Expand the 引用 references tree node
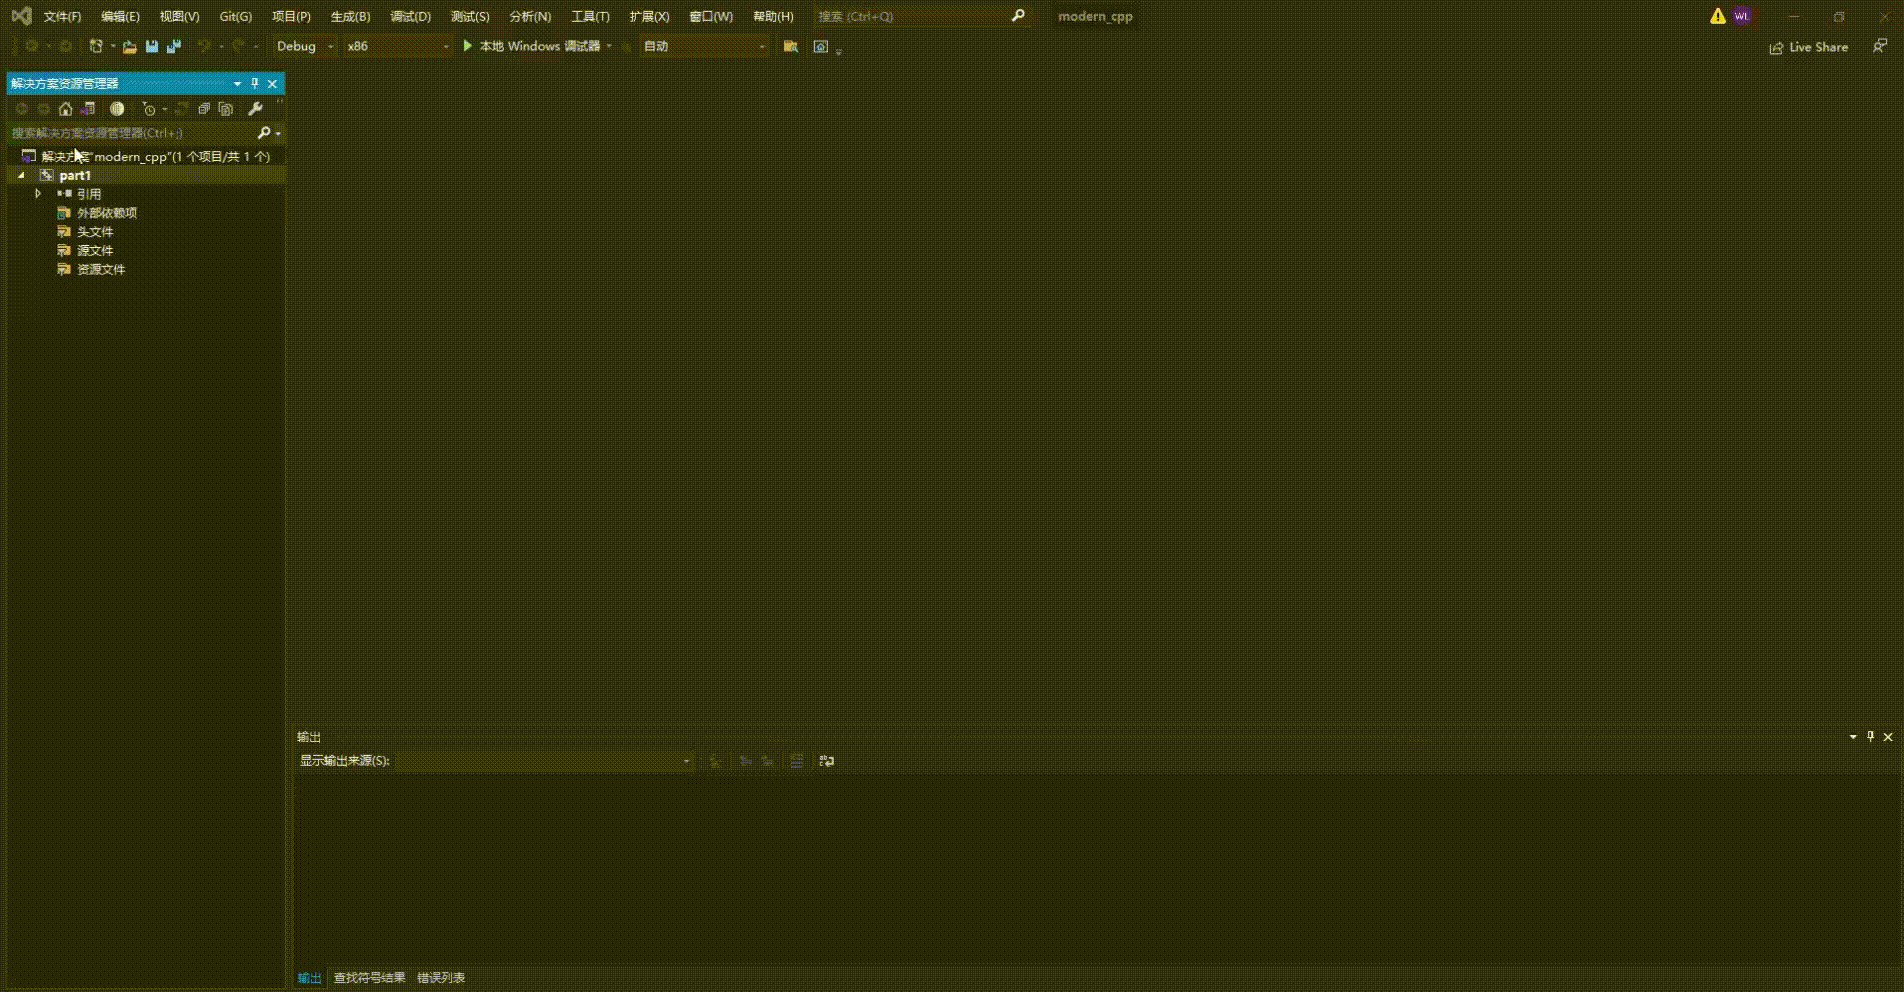Viewport: 1904px width, 992px height. [x=38, y=194]
